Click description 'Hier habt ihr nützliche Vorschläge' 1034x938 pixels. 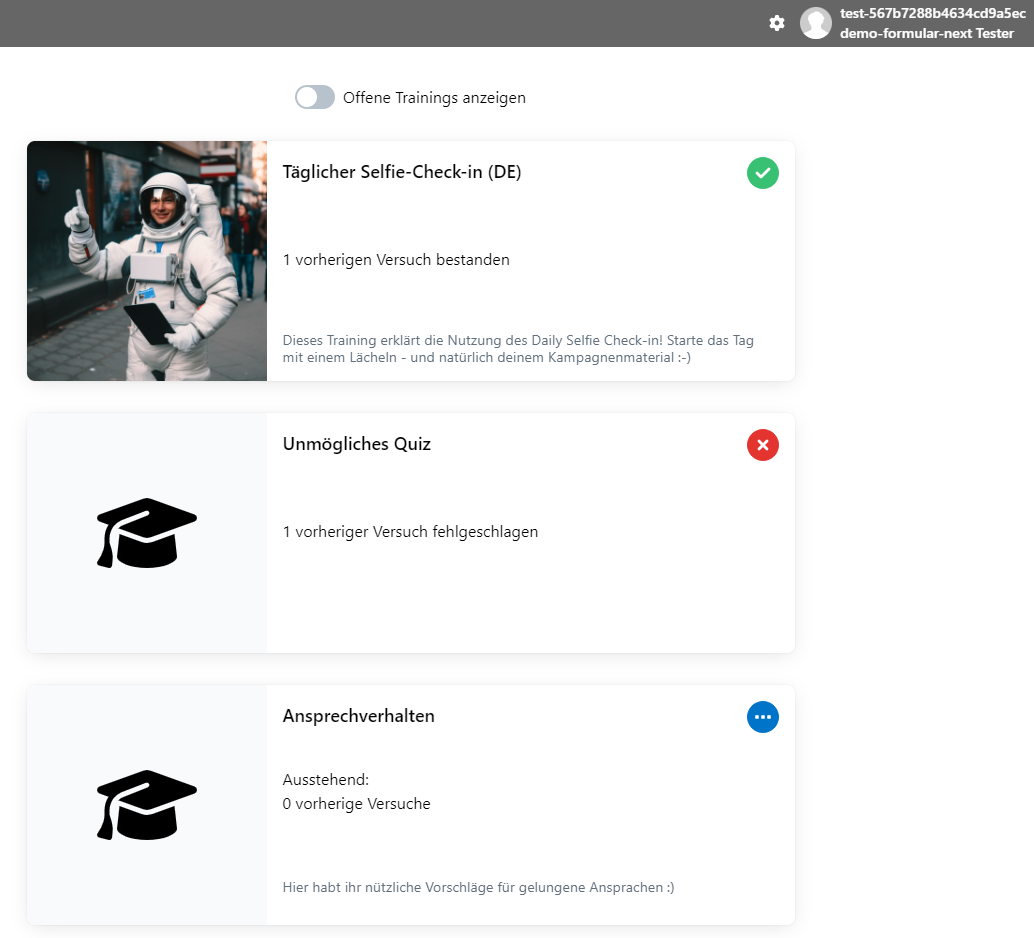click(x=478, y=888)
